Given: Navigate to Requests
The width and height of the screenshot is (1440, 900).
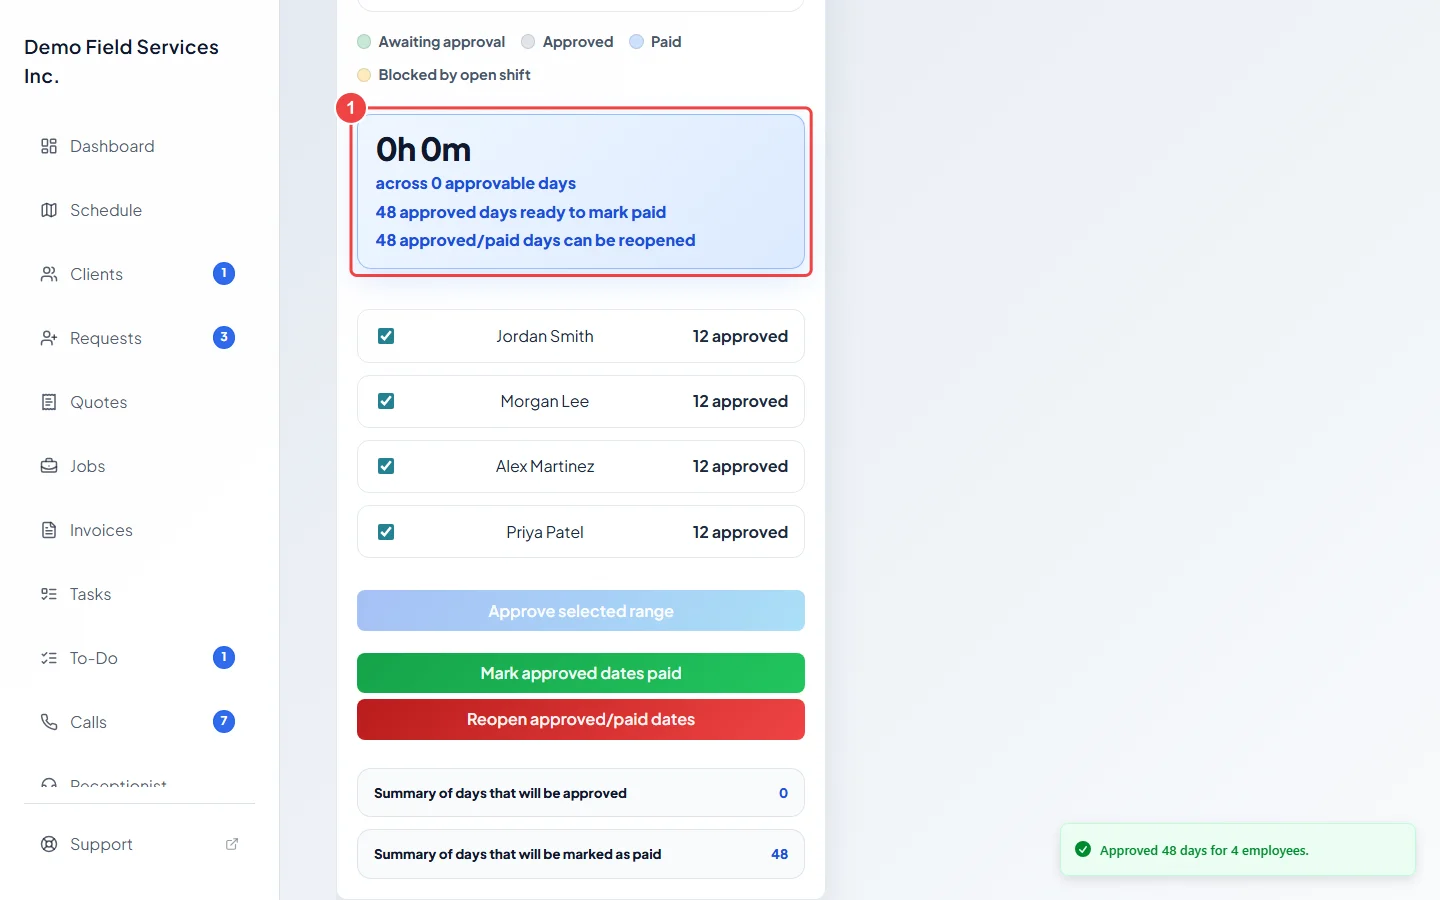Looking at the screenshot, I should [140, 338].
